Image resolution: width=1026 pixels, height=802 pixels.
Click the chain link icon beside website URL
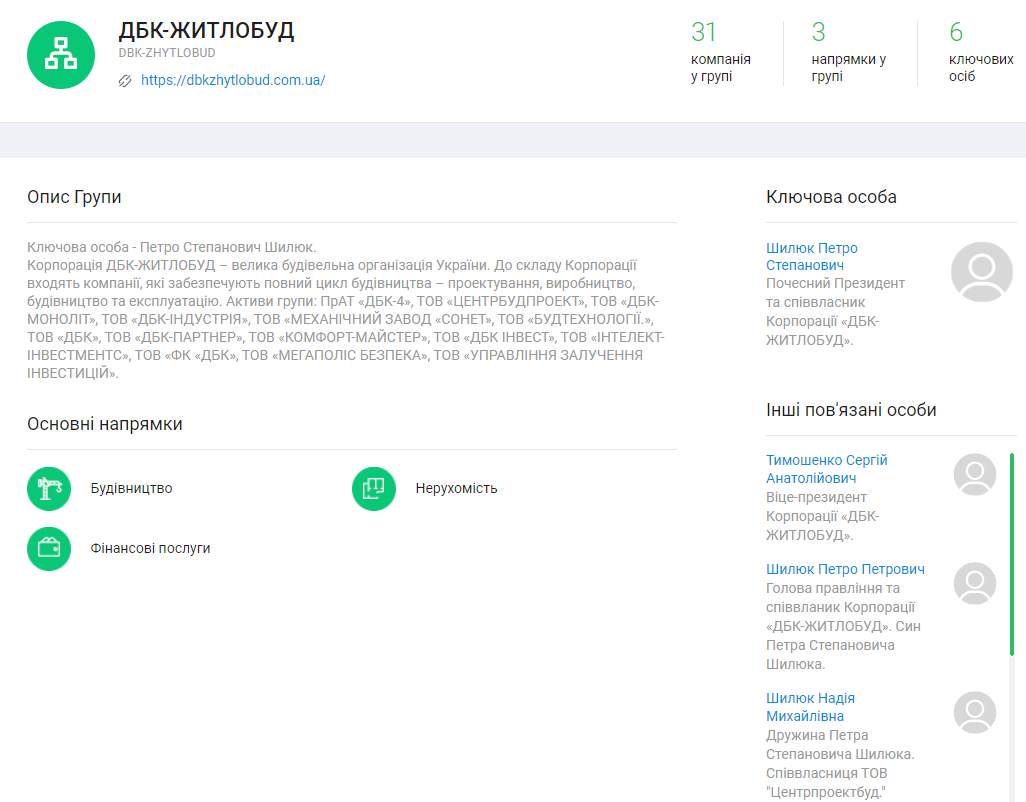click(125, 81)
